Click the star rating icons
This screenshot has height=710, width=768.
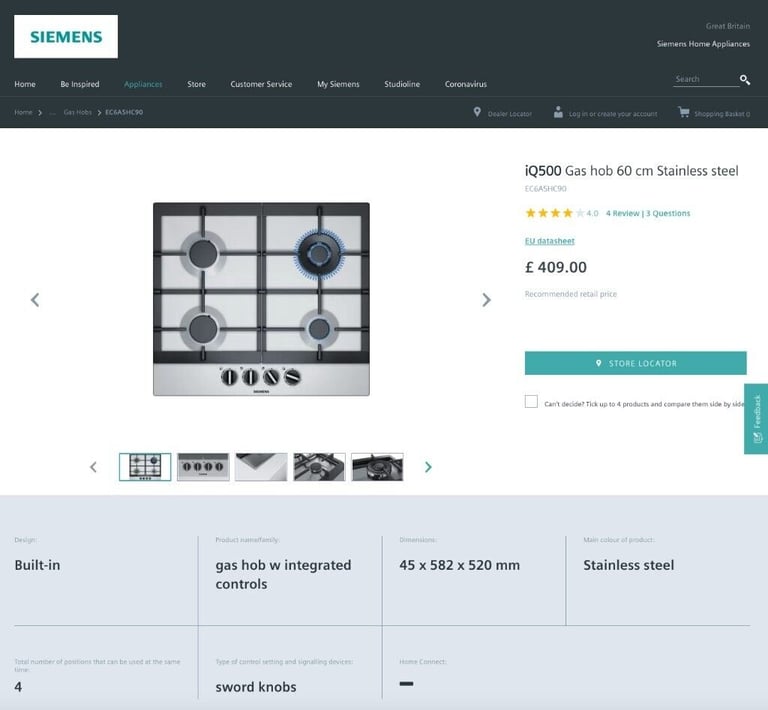point(555,213)
